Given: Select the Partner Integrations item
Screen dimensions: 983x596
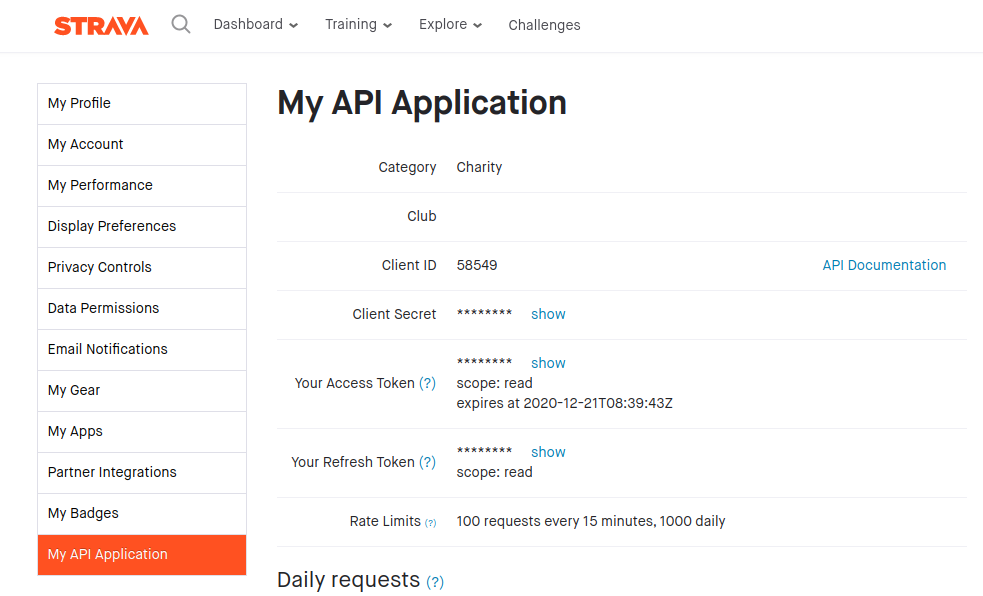Looking at the screenshot, I should [x=141, y=472].
